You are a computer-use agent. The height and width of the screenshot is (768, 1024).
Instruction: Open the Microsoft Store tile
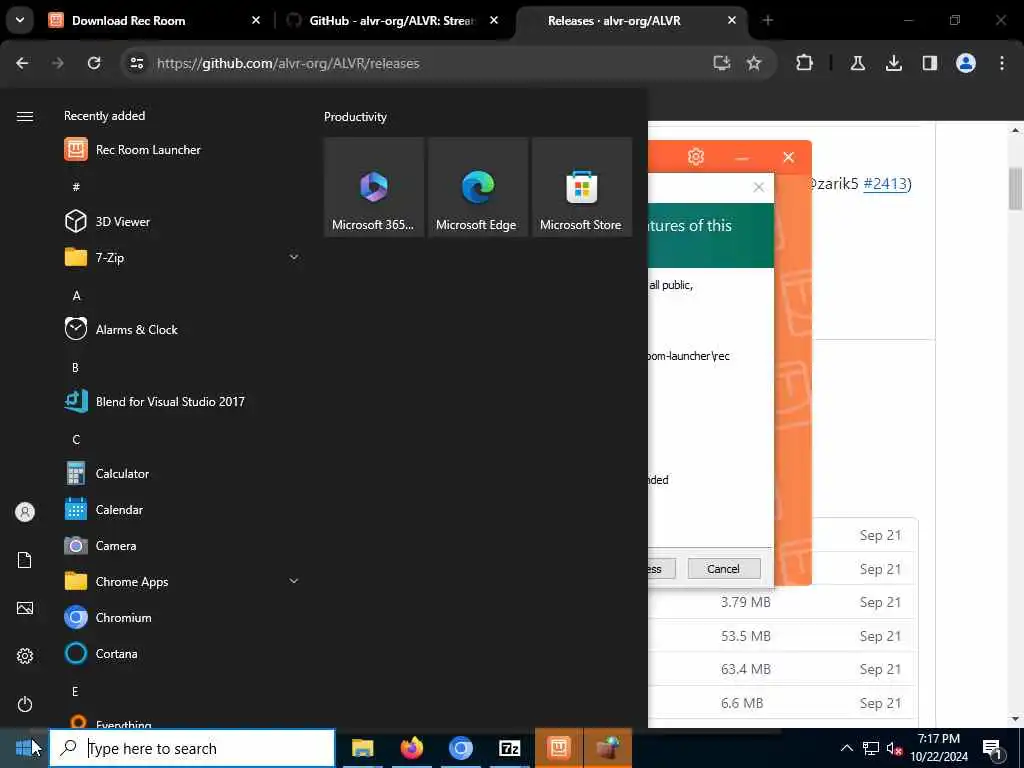pos(581,187)
